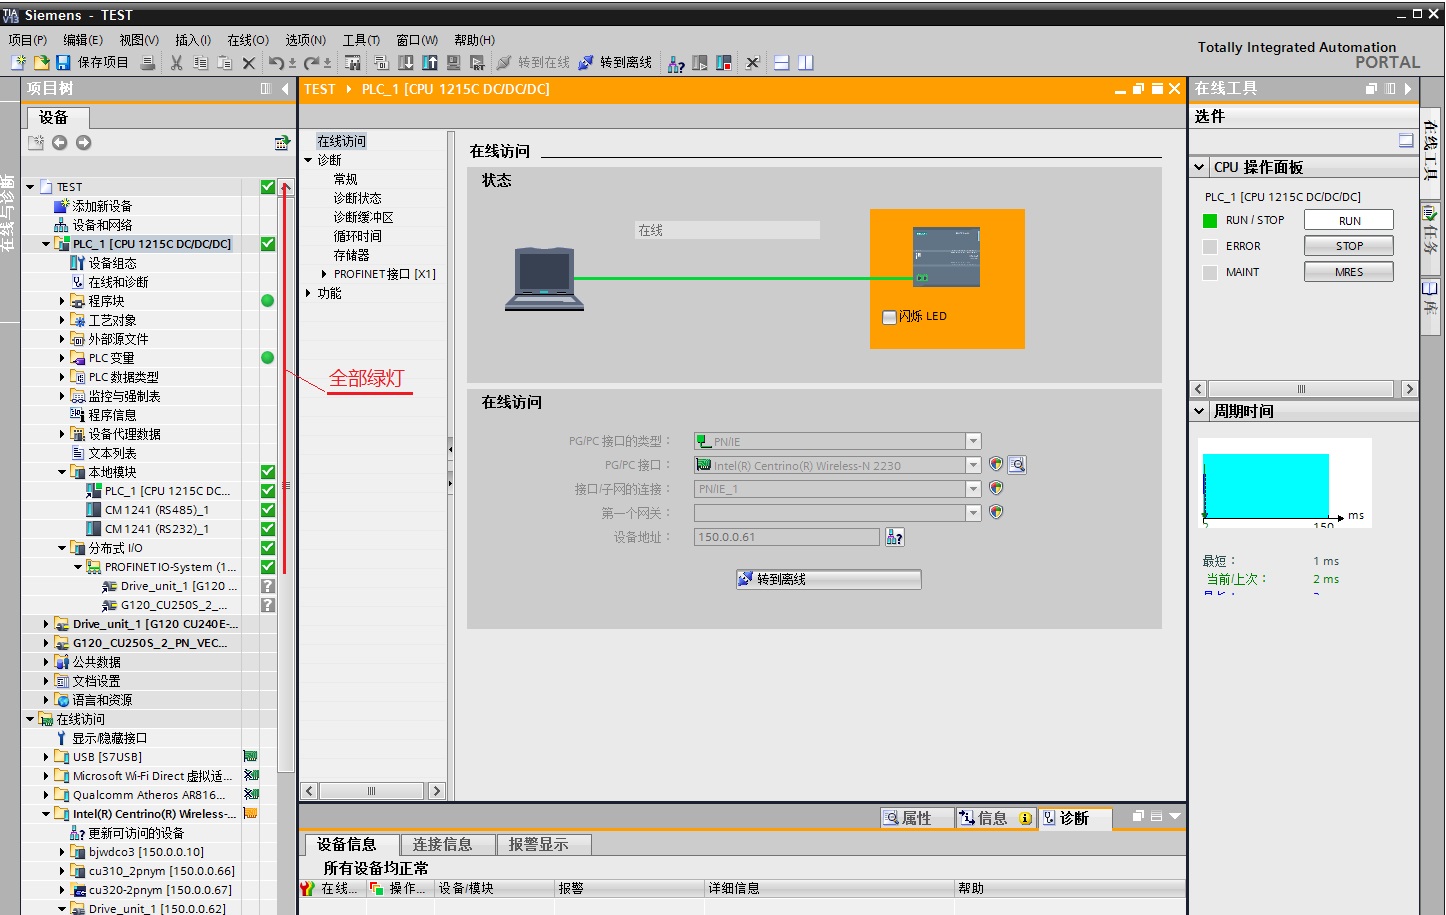Switch to the 属性 tab
1446x915 pixels.
pyautogui.click(x=917, y=818)
